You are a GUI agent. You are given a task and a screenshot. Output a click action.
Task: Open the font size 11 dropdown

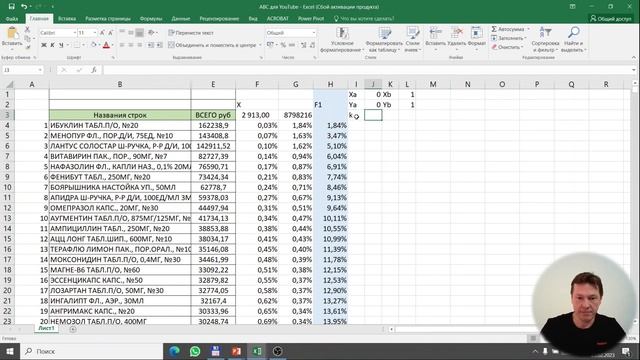point(95,33)
